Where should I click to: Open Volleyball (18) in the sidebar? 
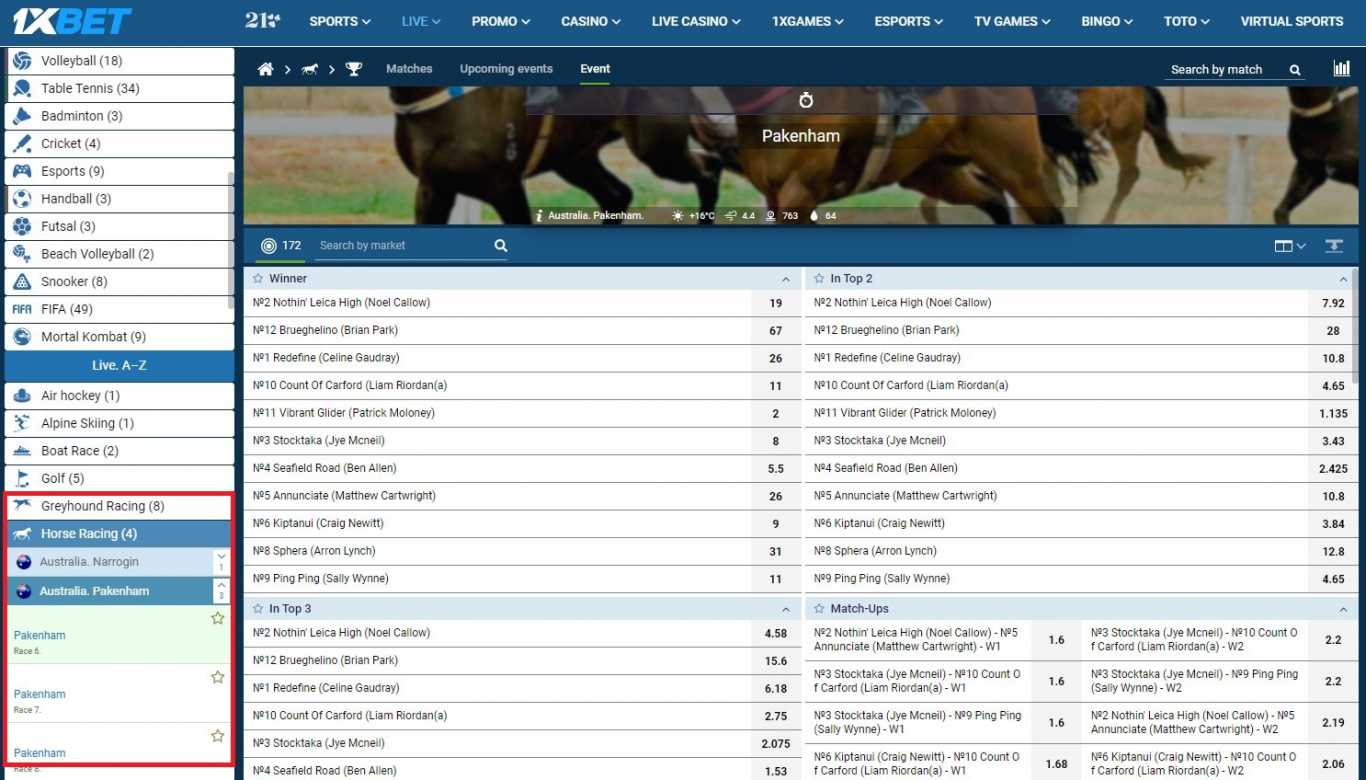[x=119, y=61]
